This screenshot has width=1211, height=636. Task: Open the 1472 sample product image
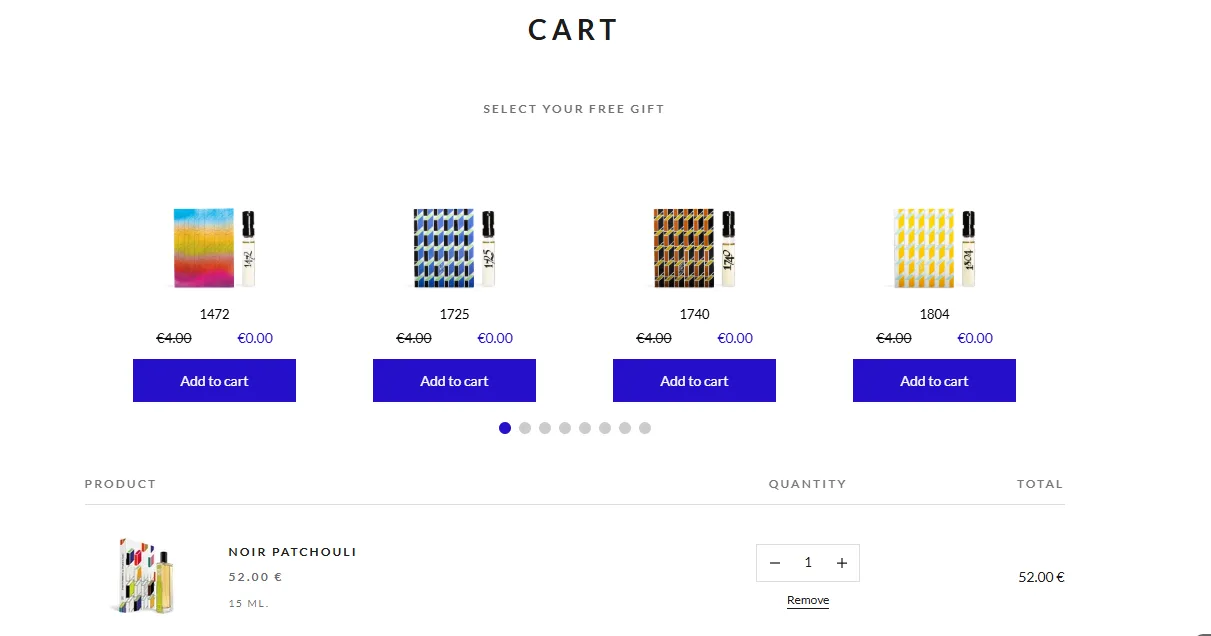[214, 248]
